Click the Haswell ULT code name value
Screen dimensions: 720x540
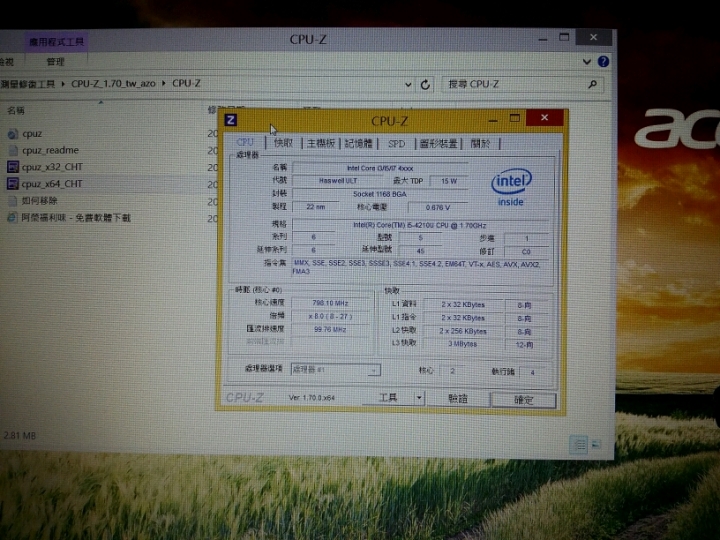338,181
